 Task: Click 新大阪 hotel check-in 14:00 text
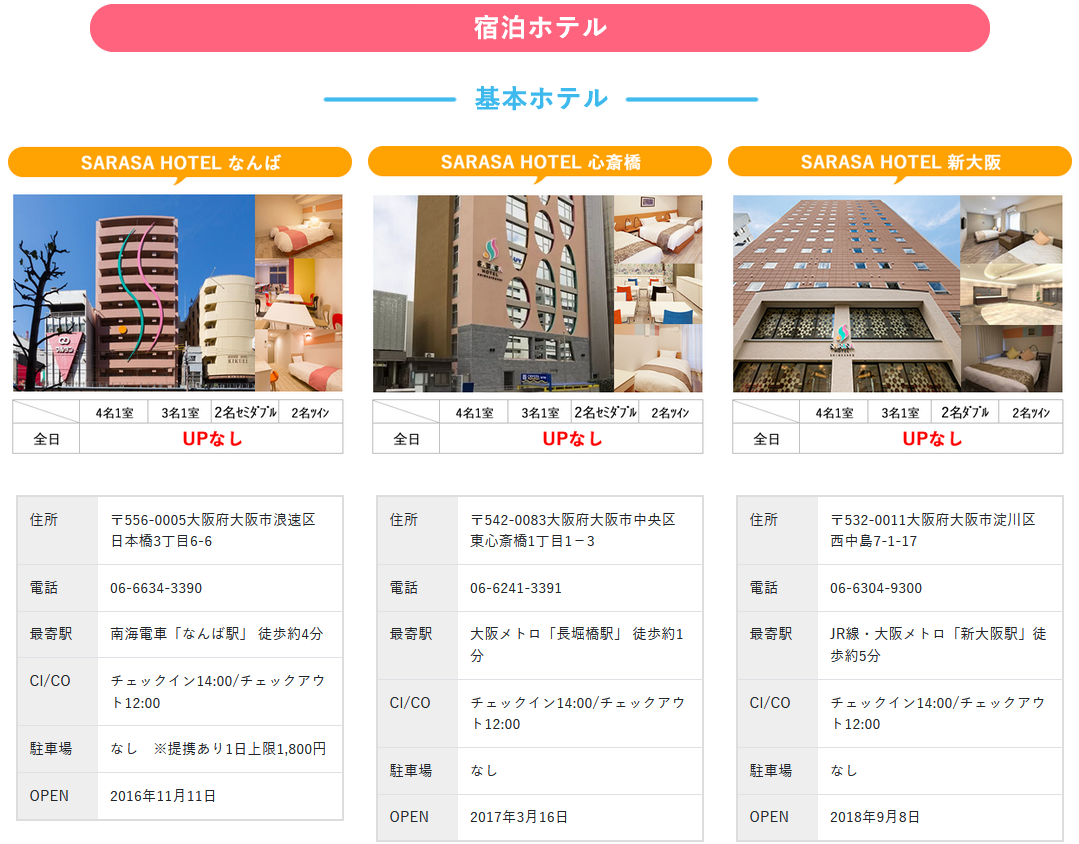click(938, 713)
